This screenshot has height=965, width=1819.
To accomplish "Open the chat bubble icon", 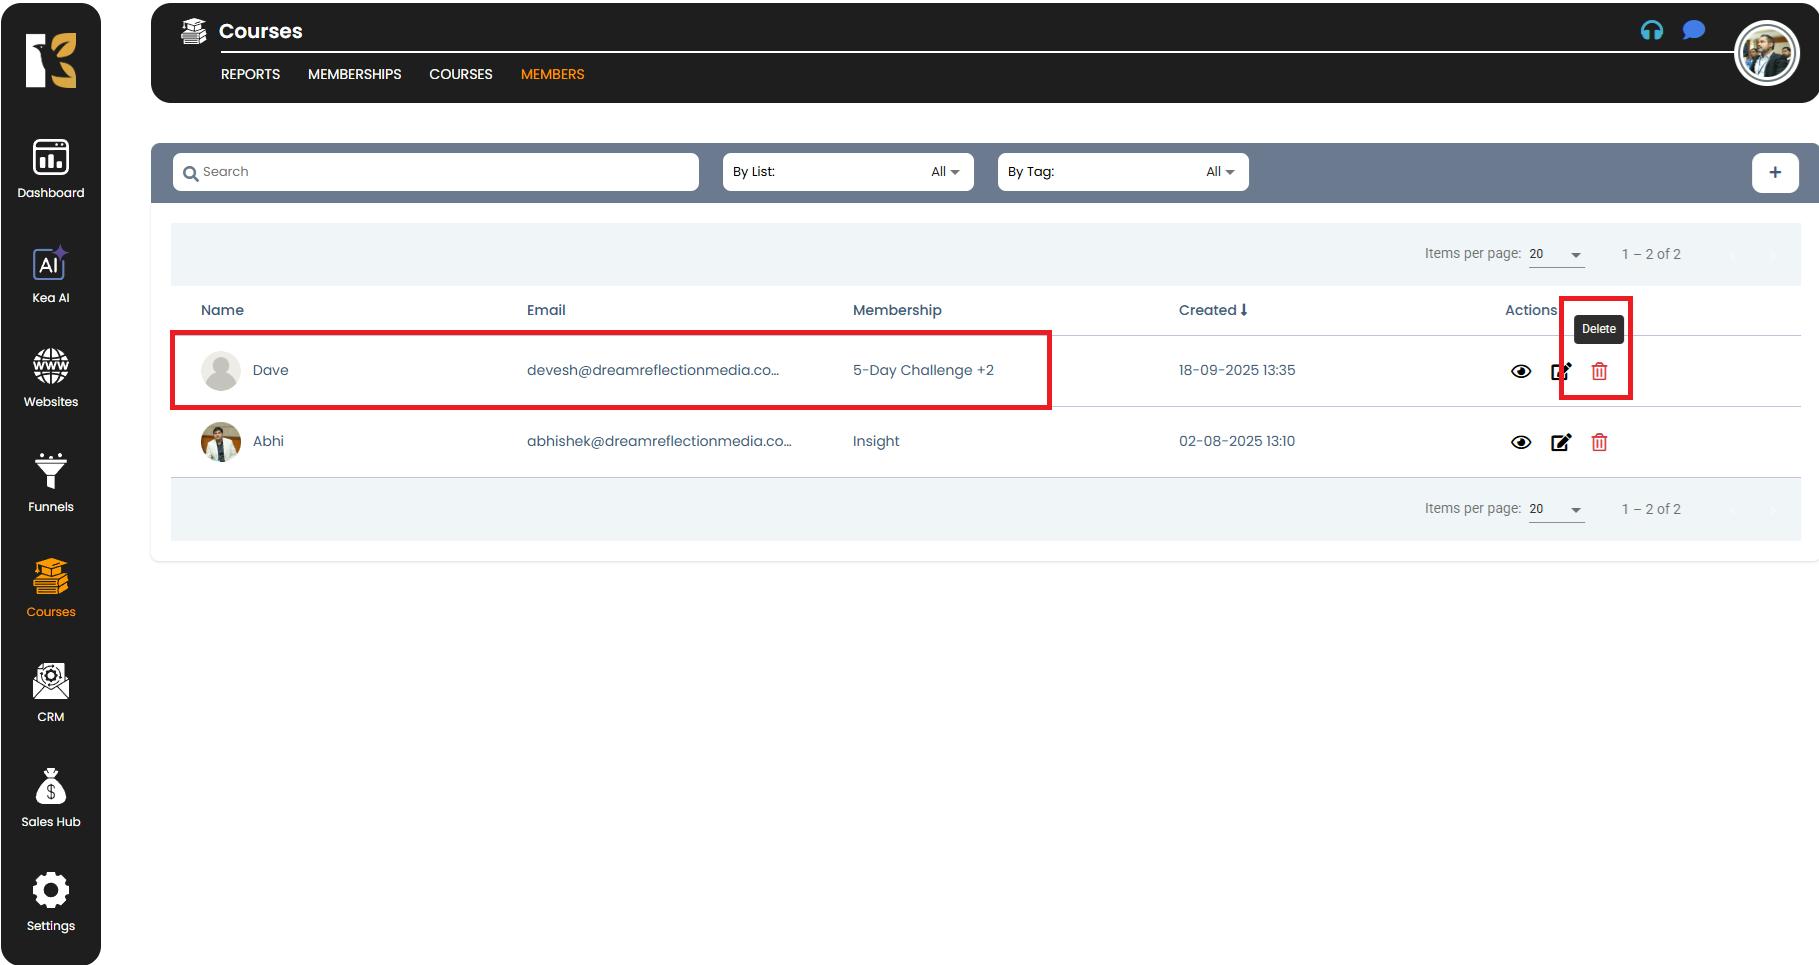I will (1693, 30).
